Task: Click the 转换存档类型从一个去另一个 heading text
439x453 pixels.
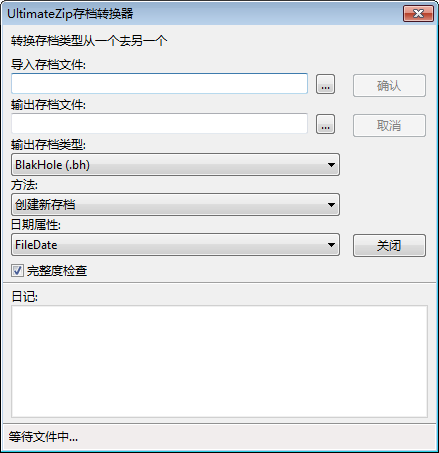Action: (89, 41)
